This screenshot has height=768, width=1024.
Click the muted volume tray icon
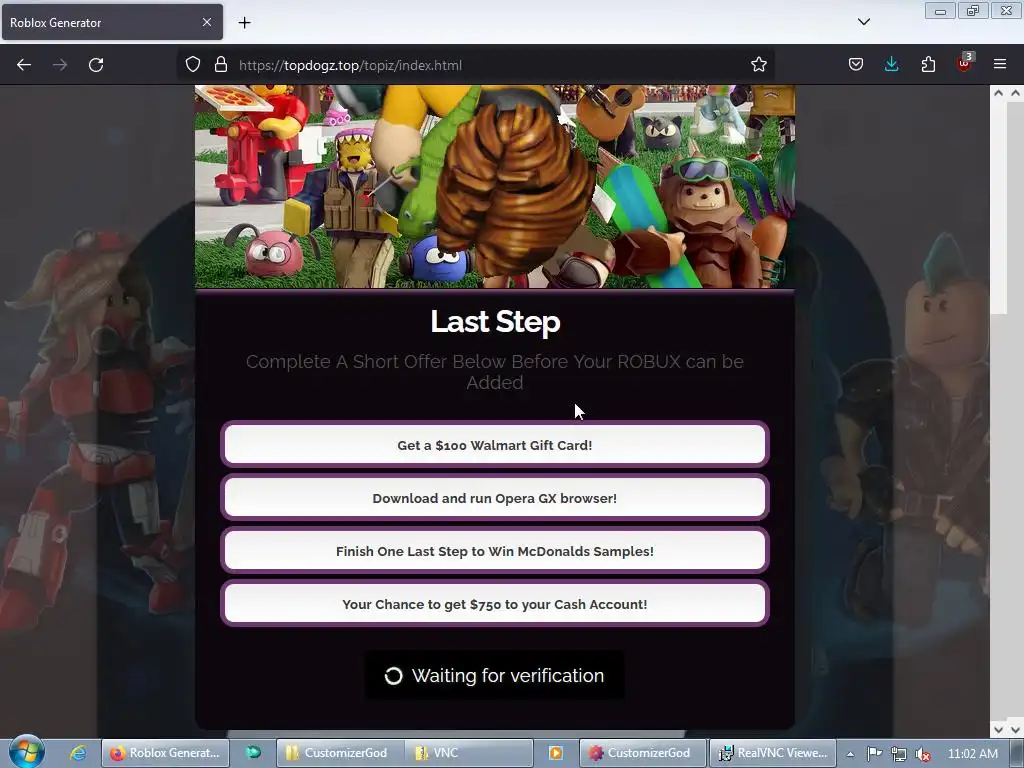point(923,754)
